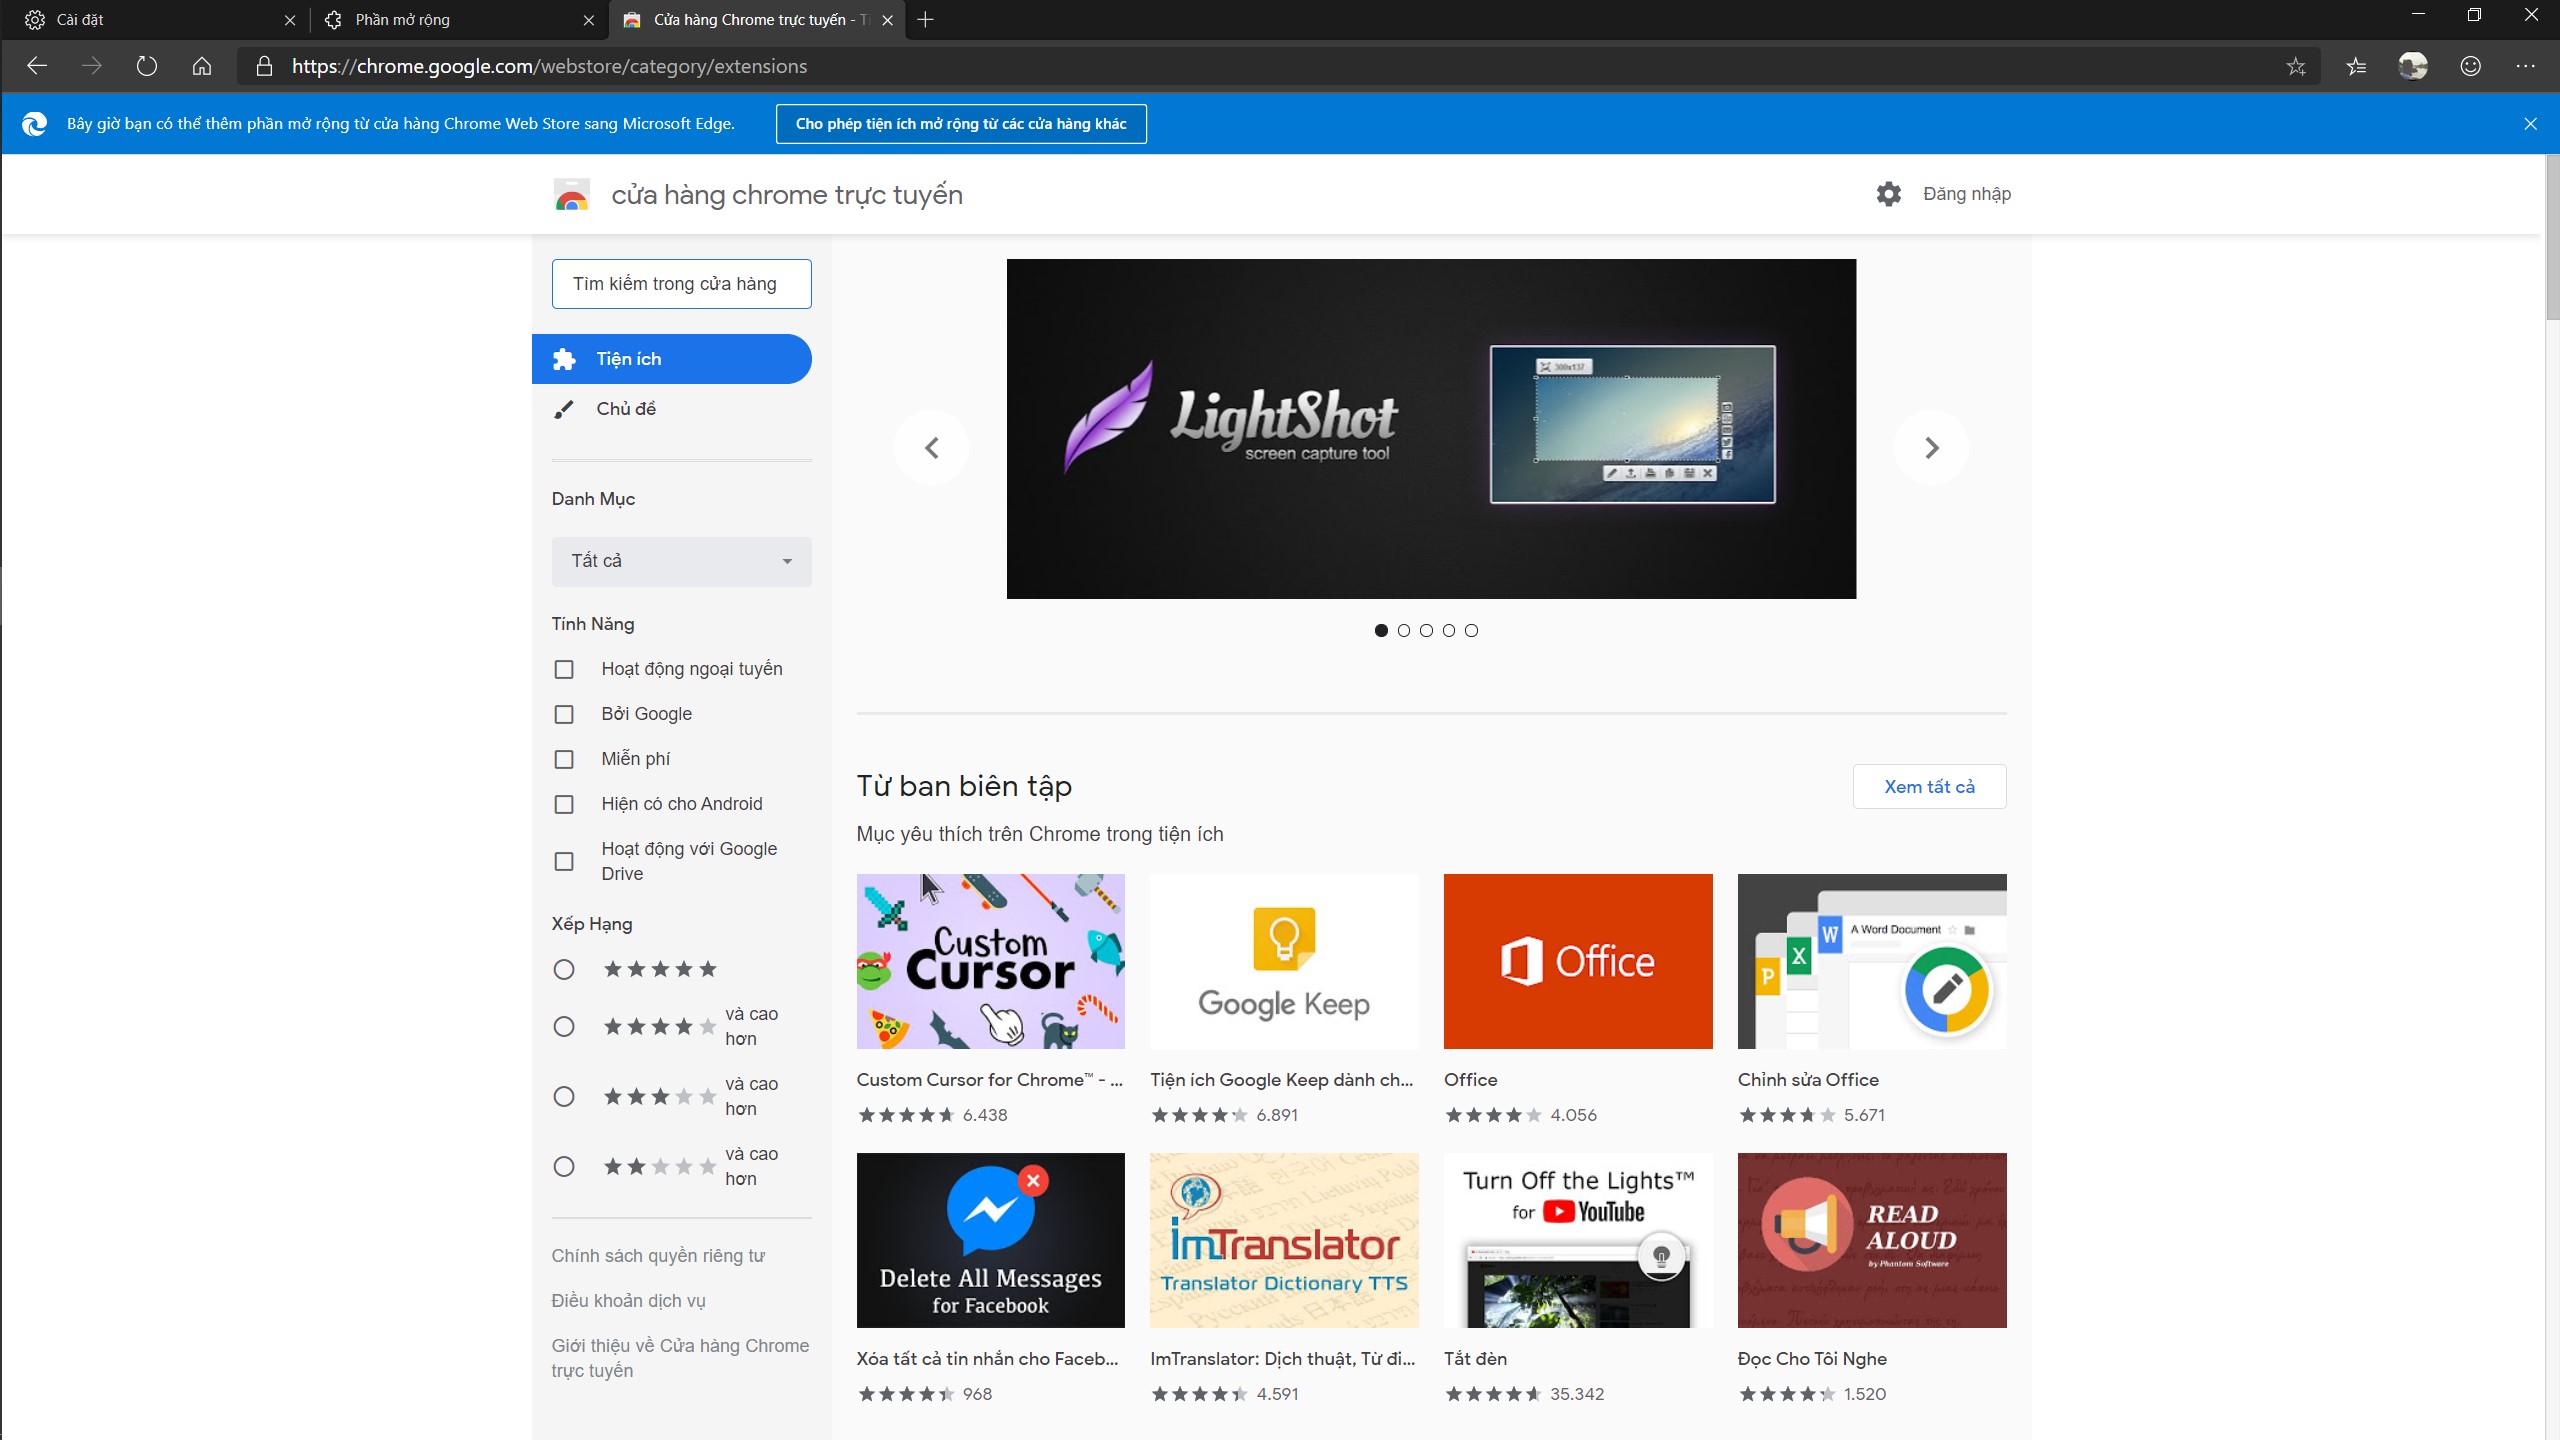Image resolution: width=2560 pixels, height=1440 pixels.
Task: Add page to favorites star icon
Action: tap(2296, 66)
